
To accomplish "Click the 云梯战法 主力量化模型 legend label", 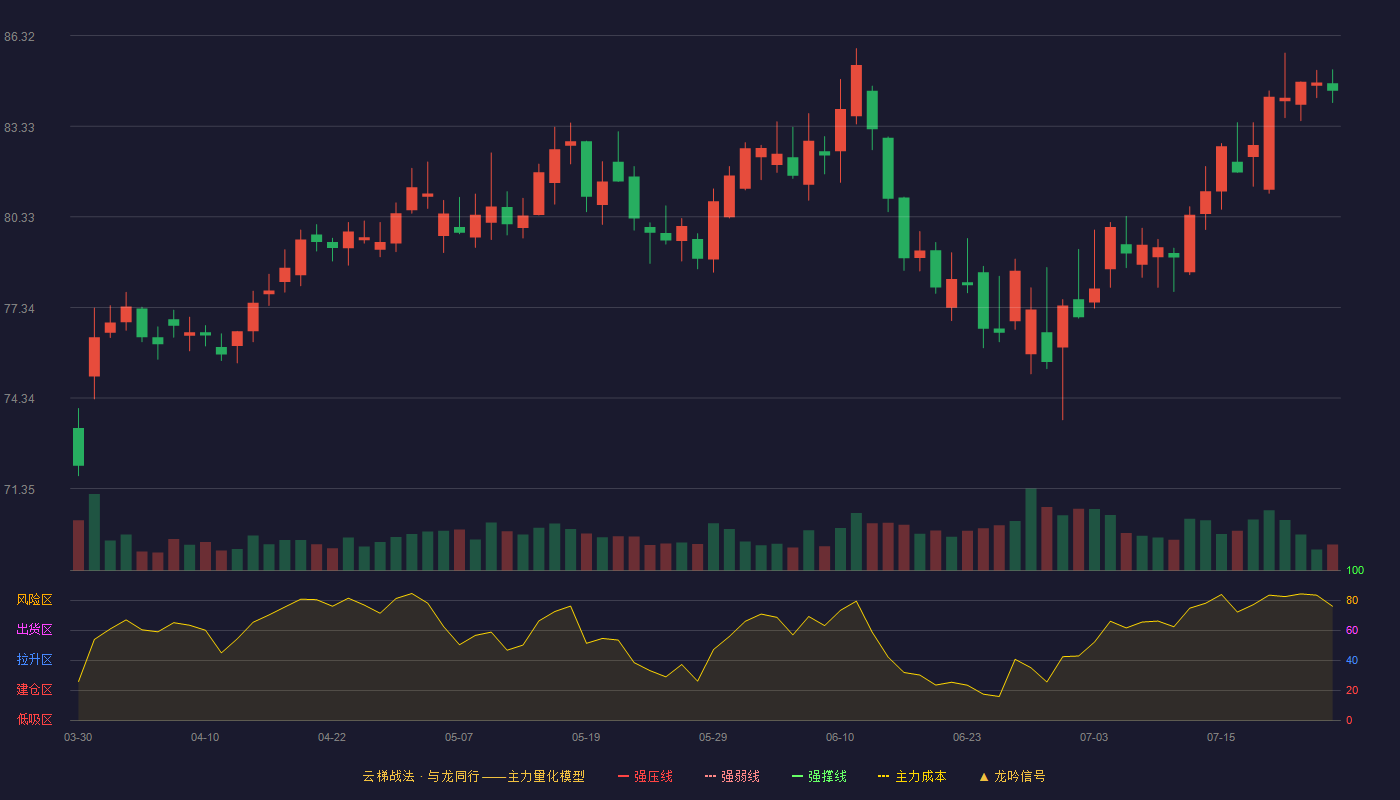I will 474,776.
